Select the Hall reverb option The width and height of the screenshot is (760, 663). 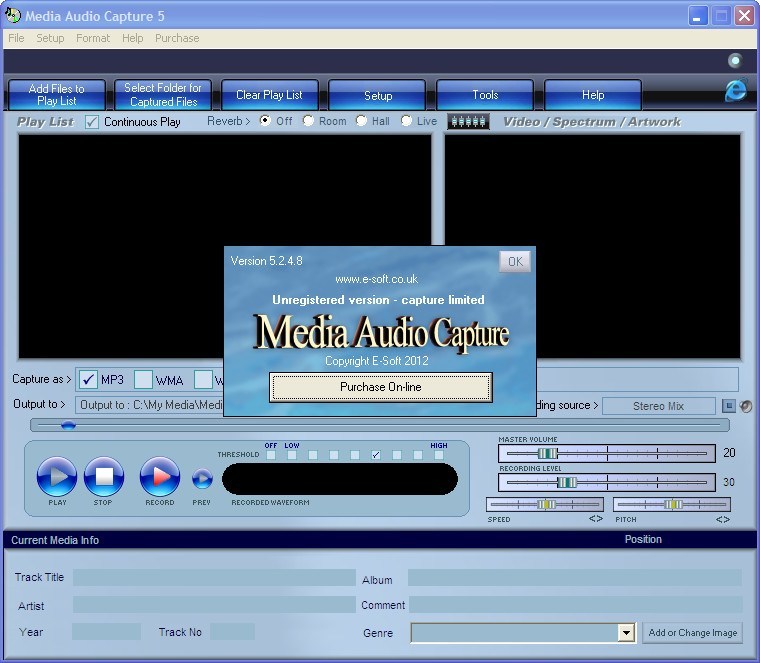[x=361, y=120]
